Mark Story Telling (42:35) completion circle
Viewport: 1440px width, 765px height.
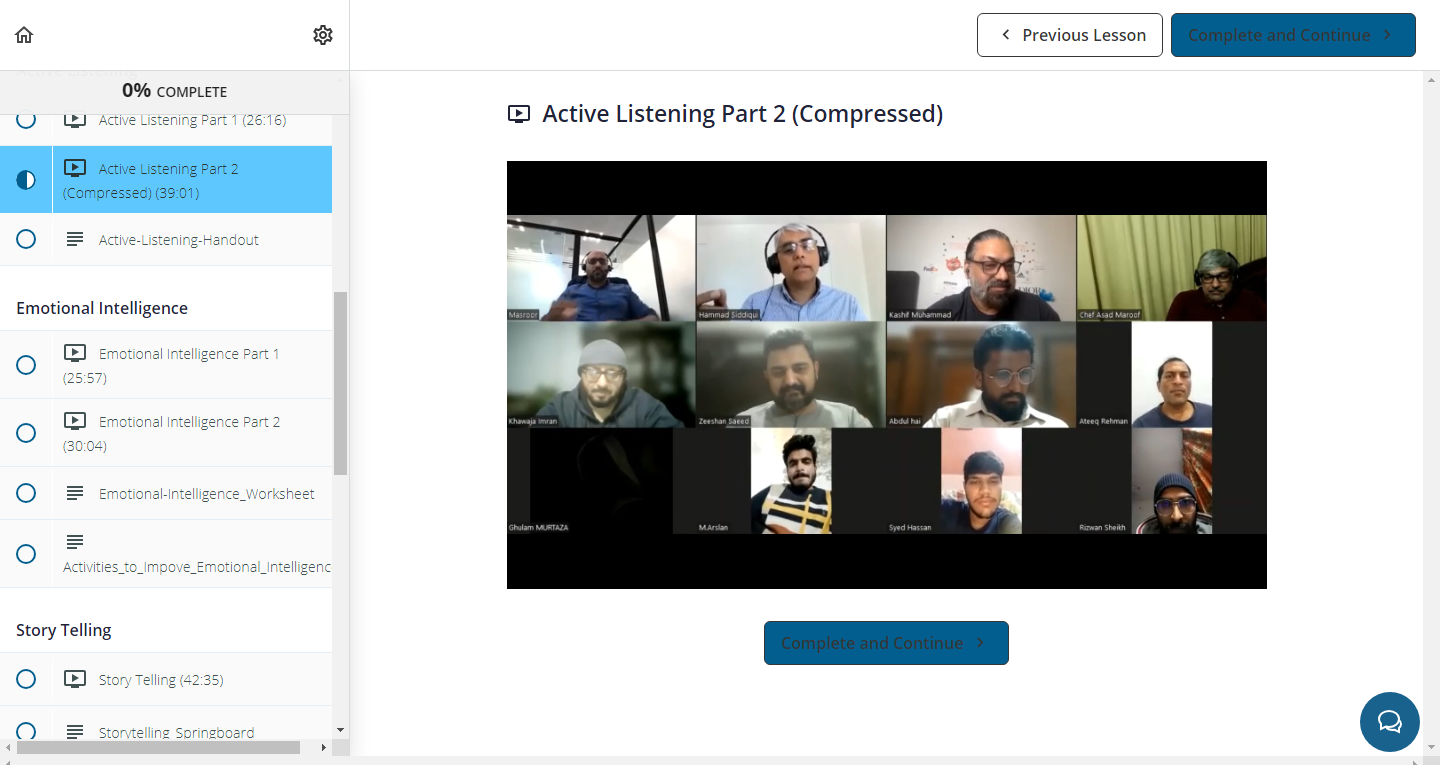click(26, 679)
